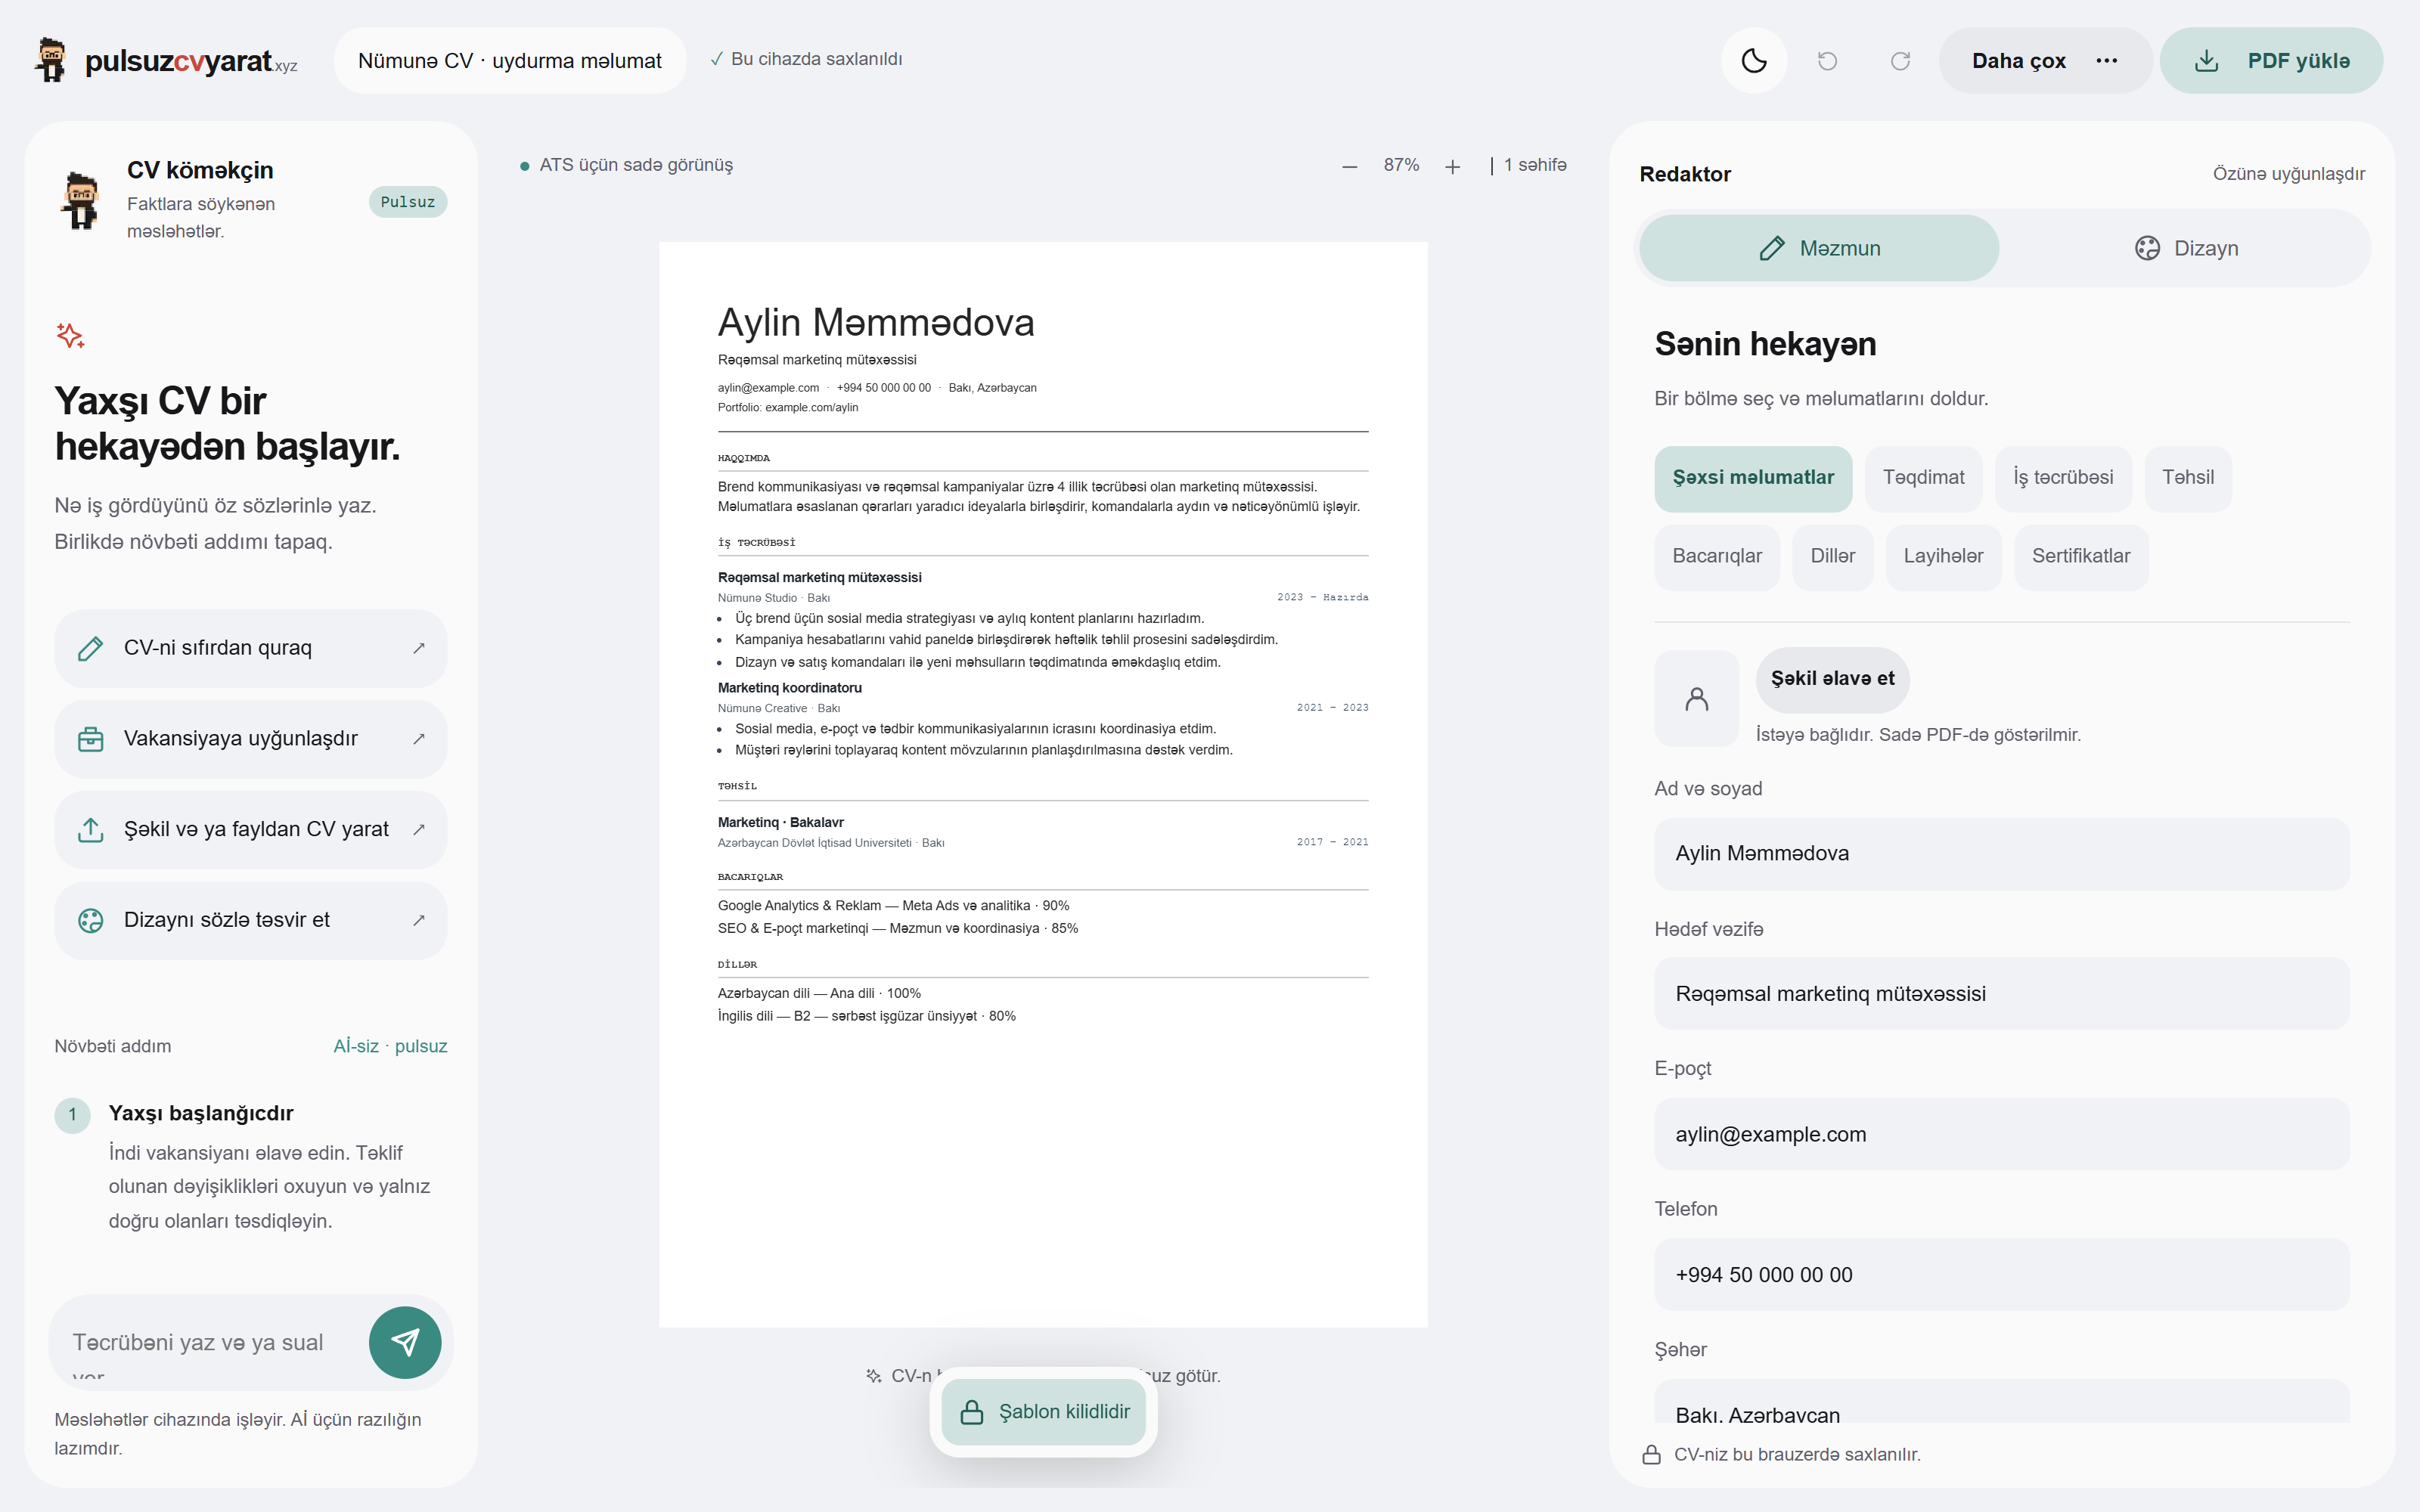
Task: Zoom in with the plus icon
Action: point(1452,166)
